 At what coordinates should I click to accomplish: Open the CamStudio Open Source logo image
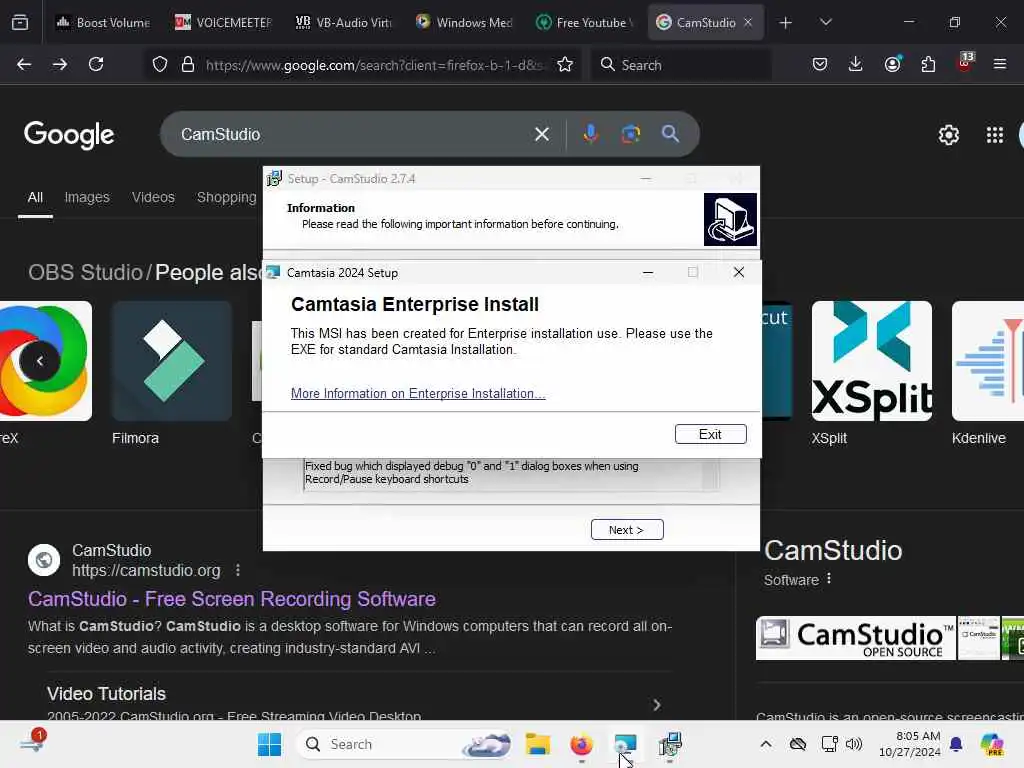tap(856, 638)
